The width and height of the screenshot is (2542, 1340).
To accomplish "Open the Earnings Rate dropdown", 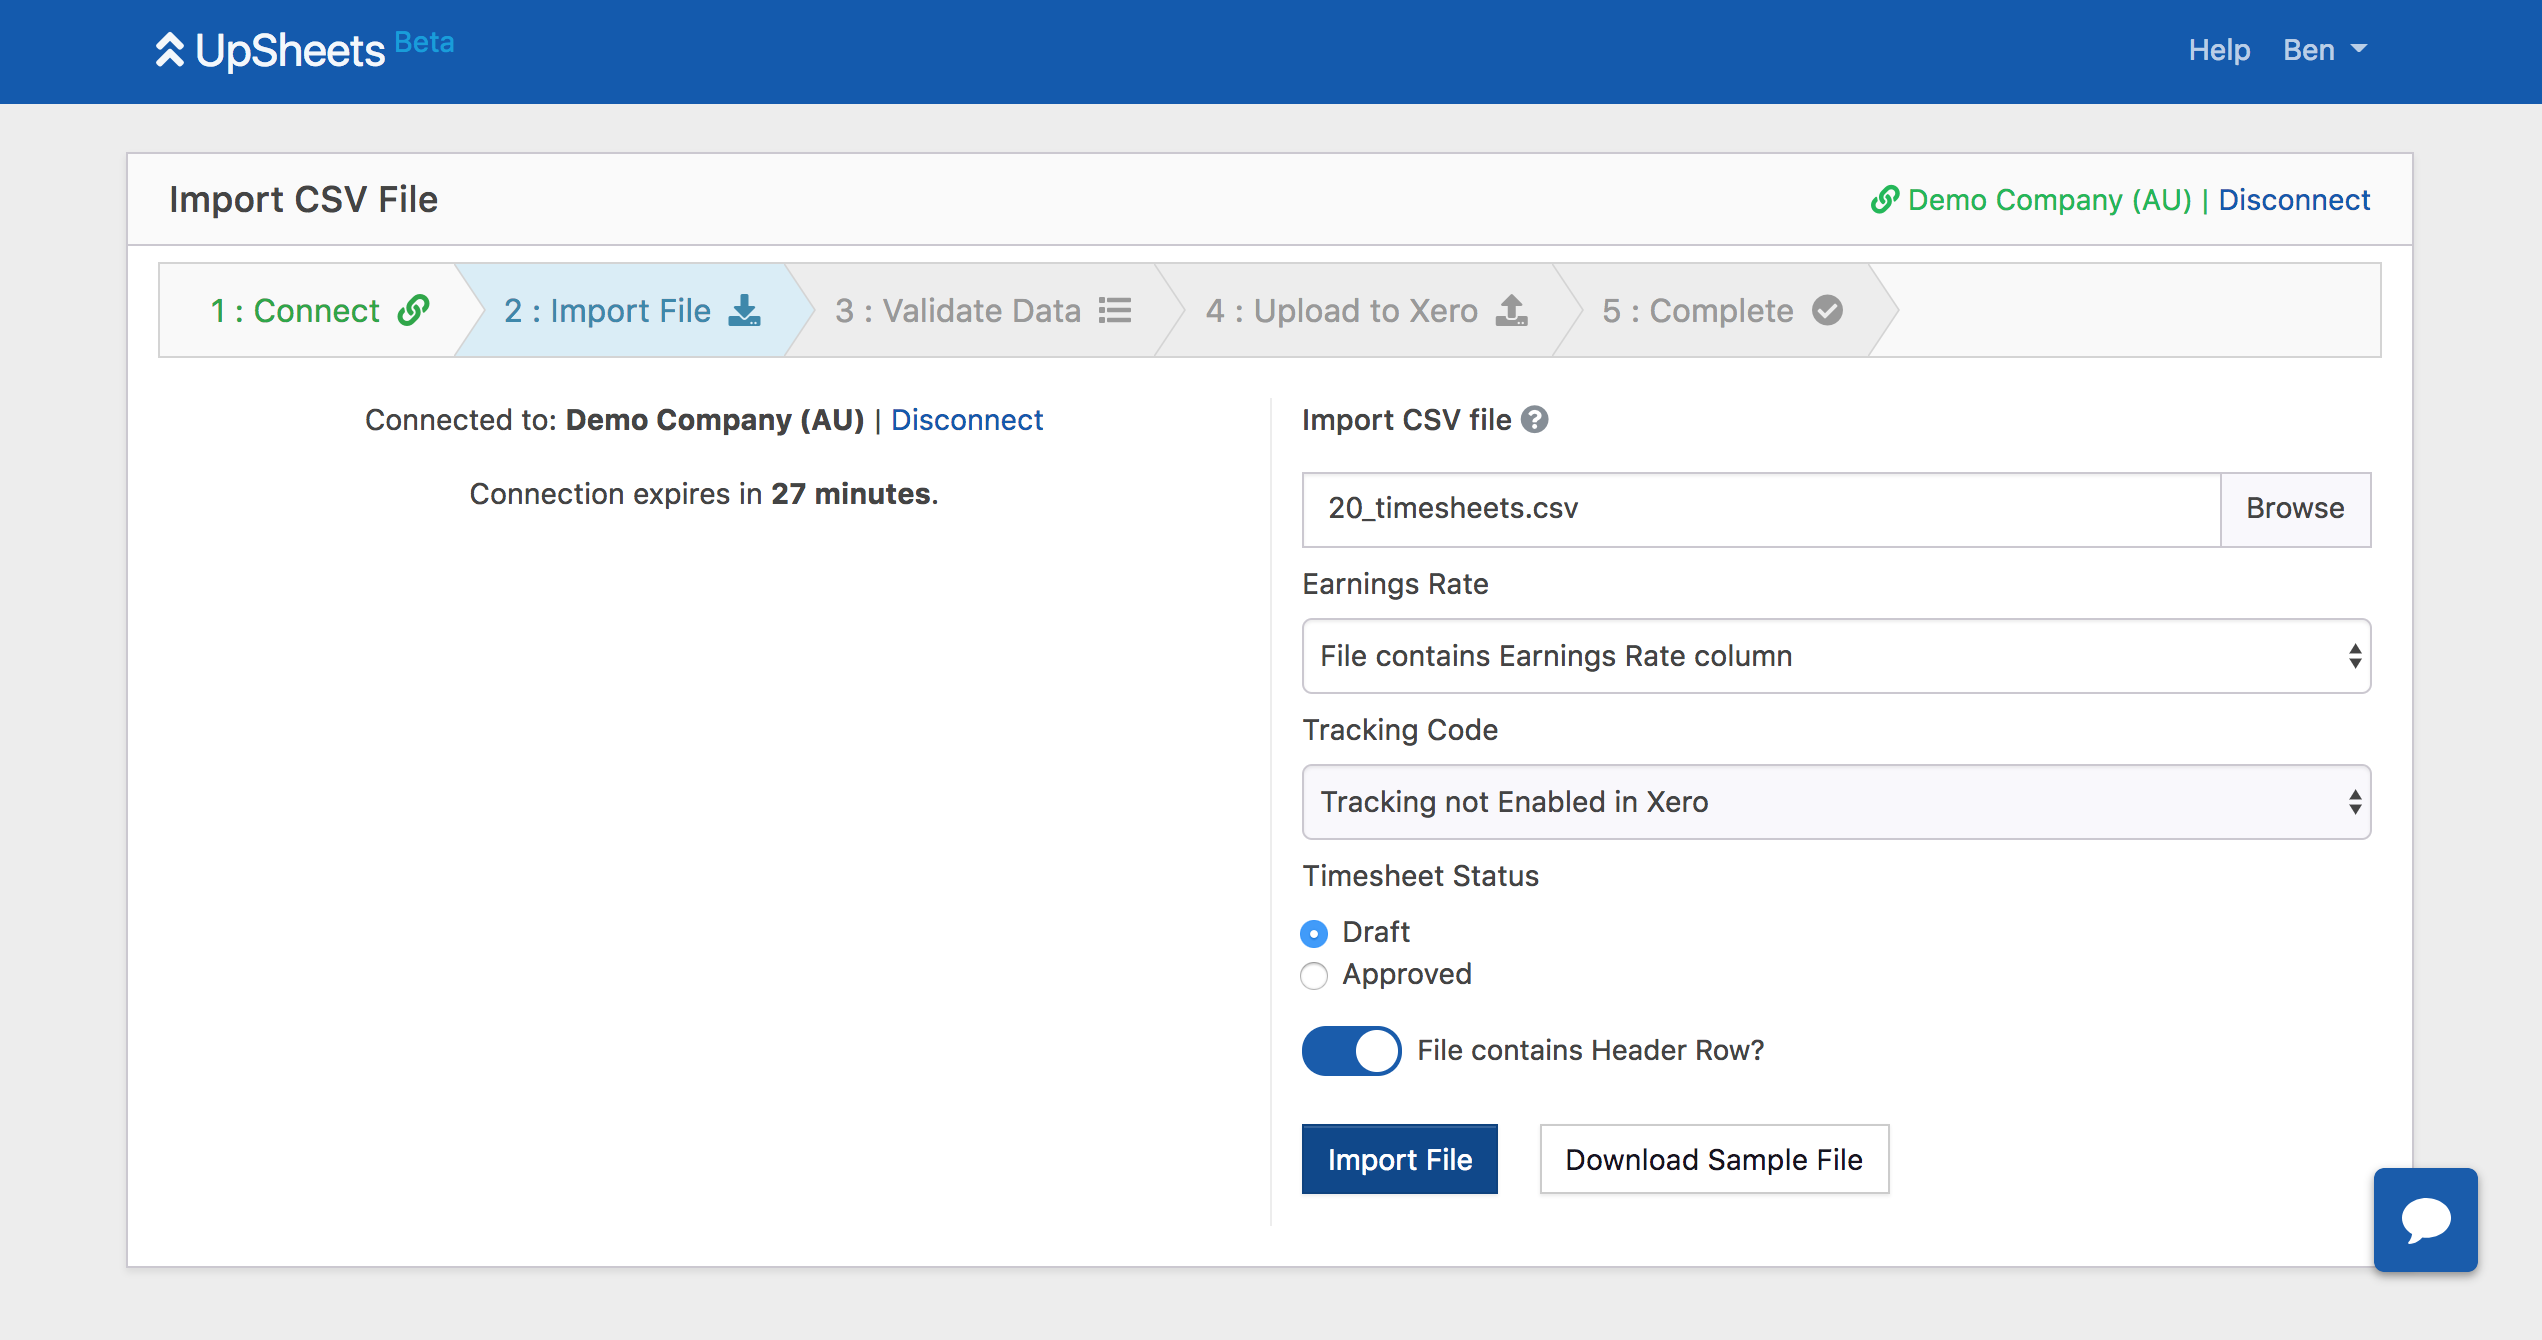I will tap(1836, 656).
